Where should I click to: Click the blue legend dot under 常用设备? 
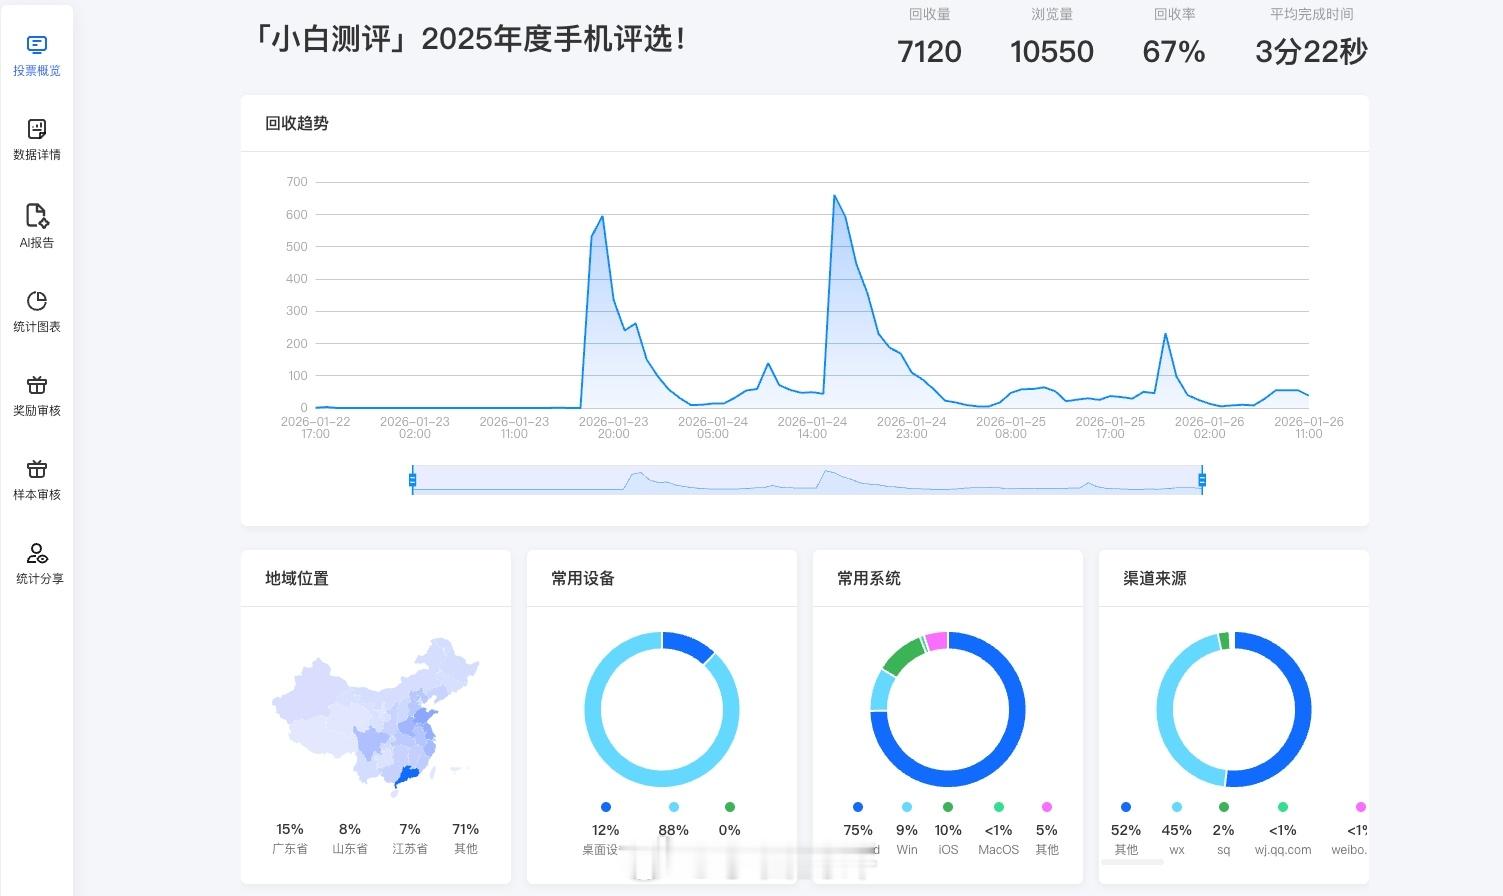[605, 806]
